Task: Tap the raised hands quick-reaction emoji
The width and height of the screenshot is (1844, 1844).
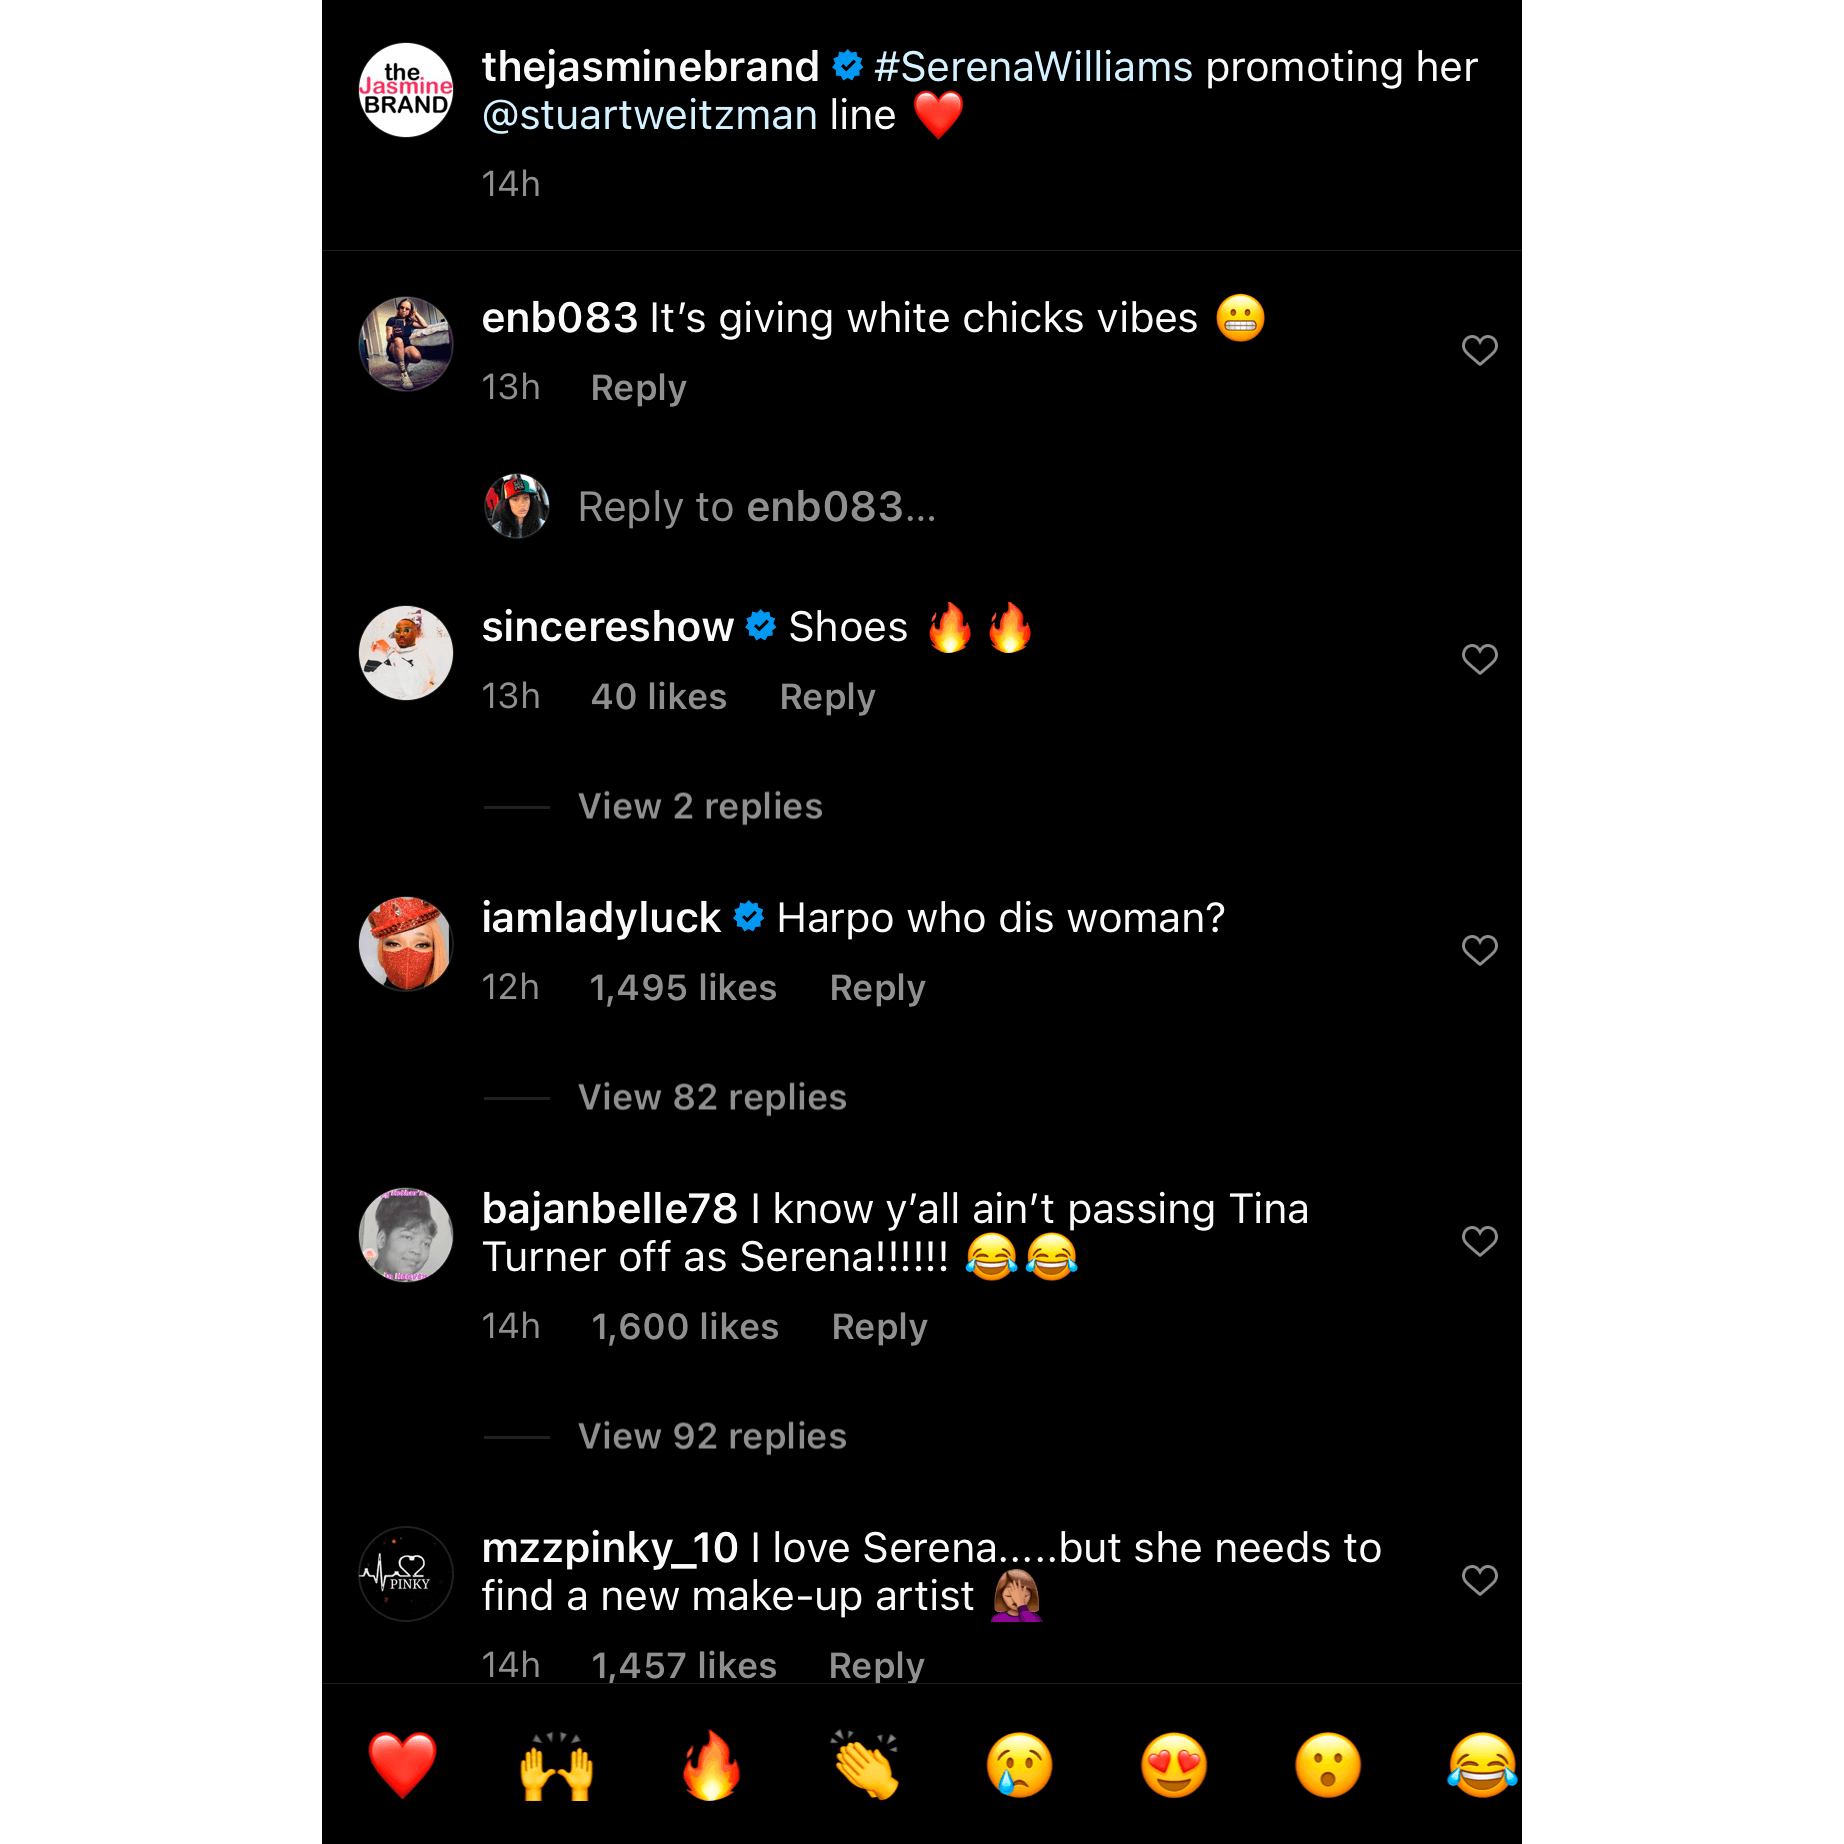Action: pyautogui.click(x=556, y=1765)
